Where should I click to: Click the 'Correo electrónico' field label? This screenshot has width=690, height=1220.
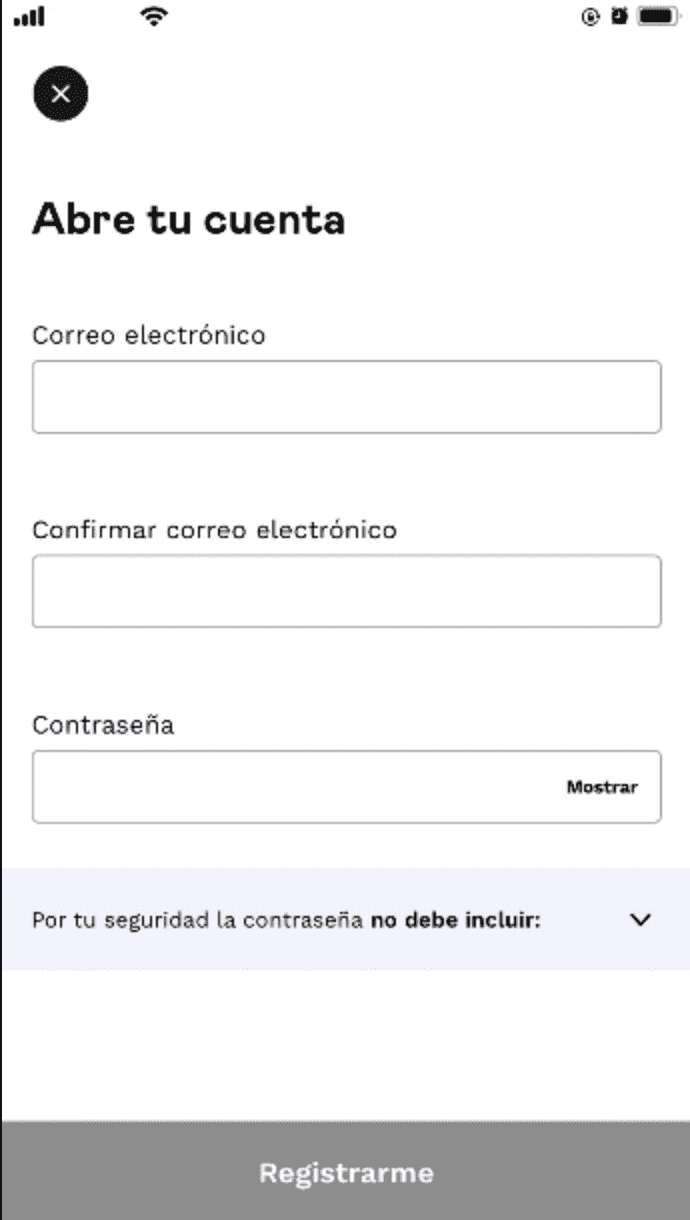(x=149, y=335)
